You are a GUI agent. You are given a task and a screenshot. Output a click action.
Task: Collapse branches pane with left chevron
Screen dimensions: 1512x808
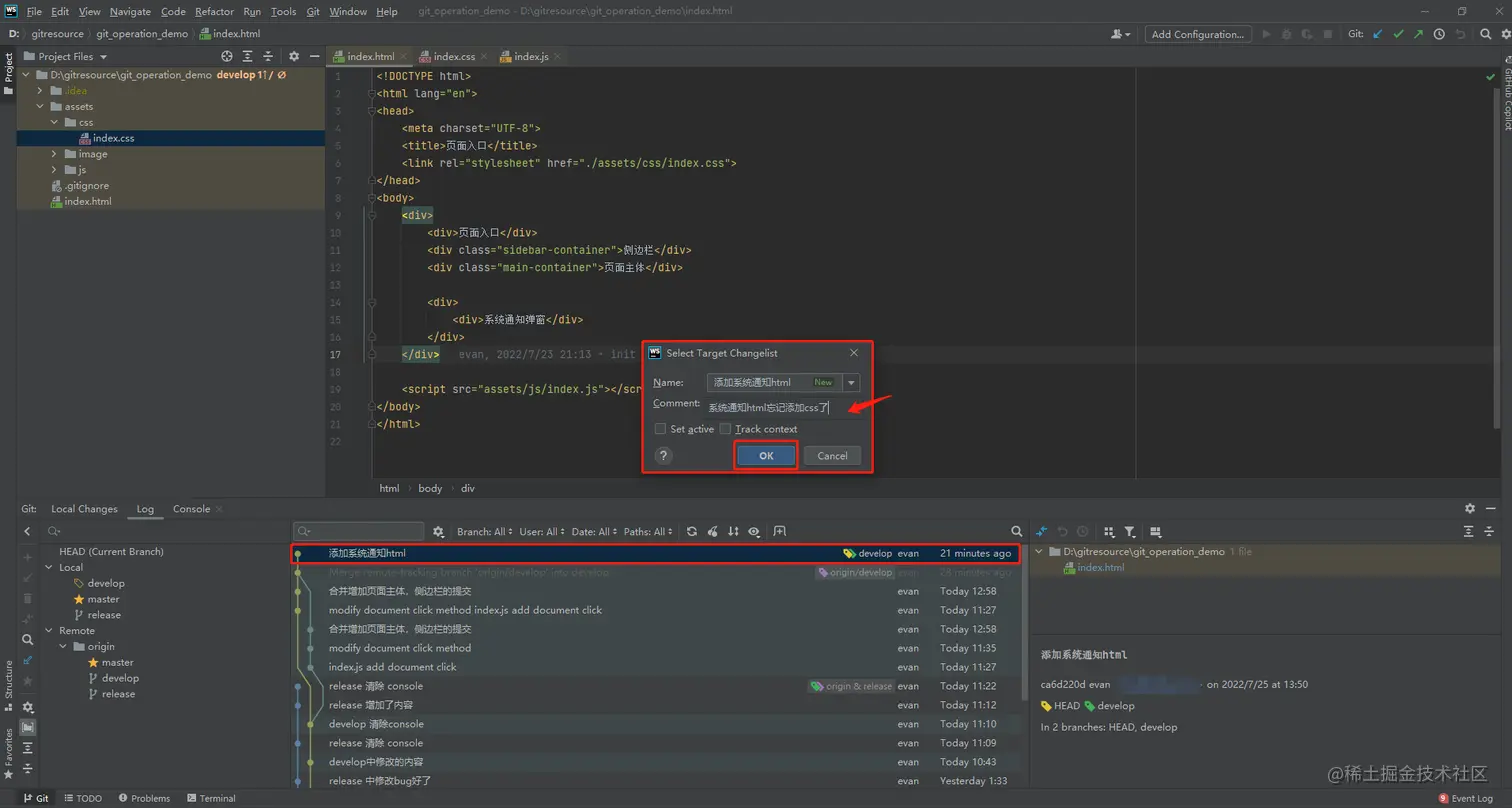click(27, 532)
